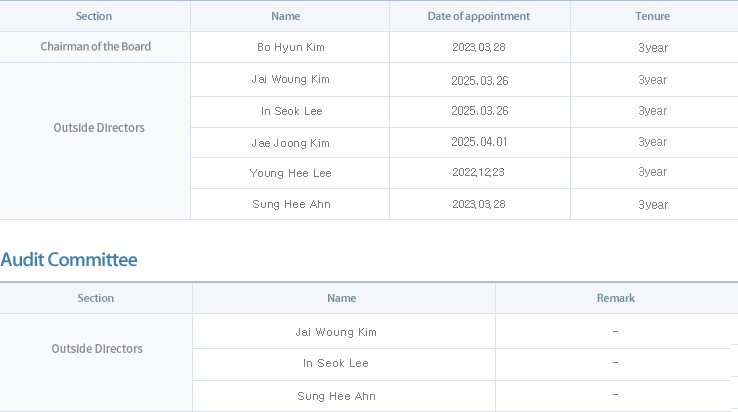Click Sung Hee Ahn in board table
Viewport: 738px width, 412px height.
tap(291, 204)
